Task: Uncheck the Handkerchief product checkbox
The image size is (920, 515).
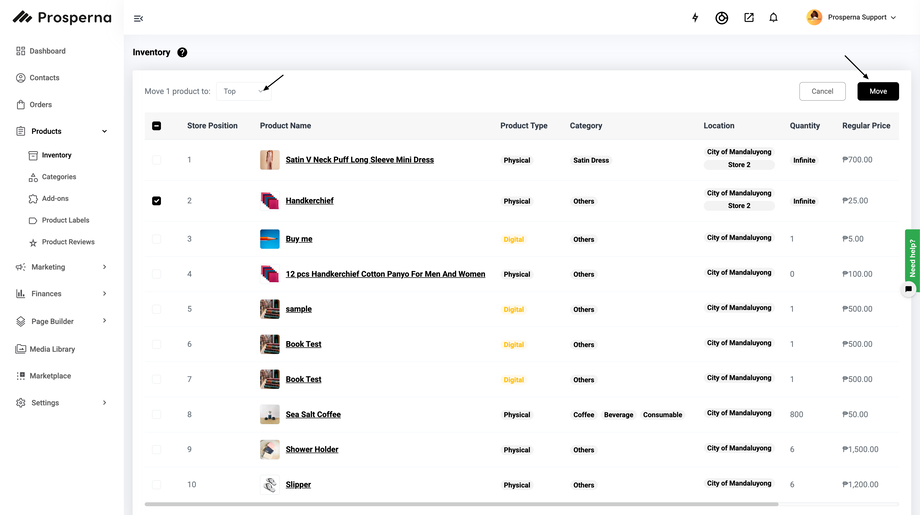Action: click(156, 201)
